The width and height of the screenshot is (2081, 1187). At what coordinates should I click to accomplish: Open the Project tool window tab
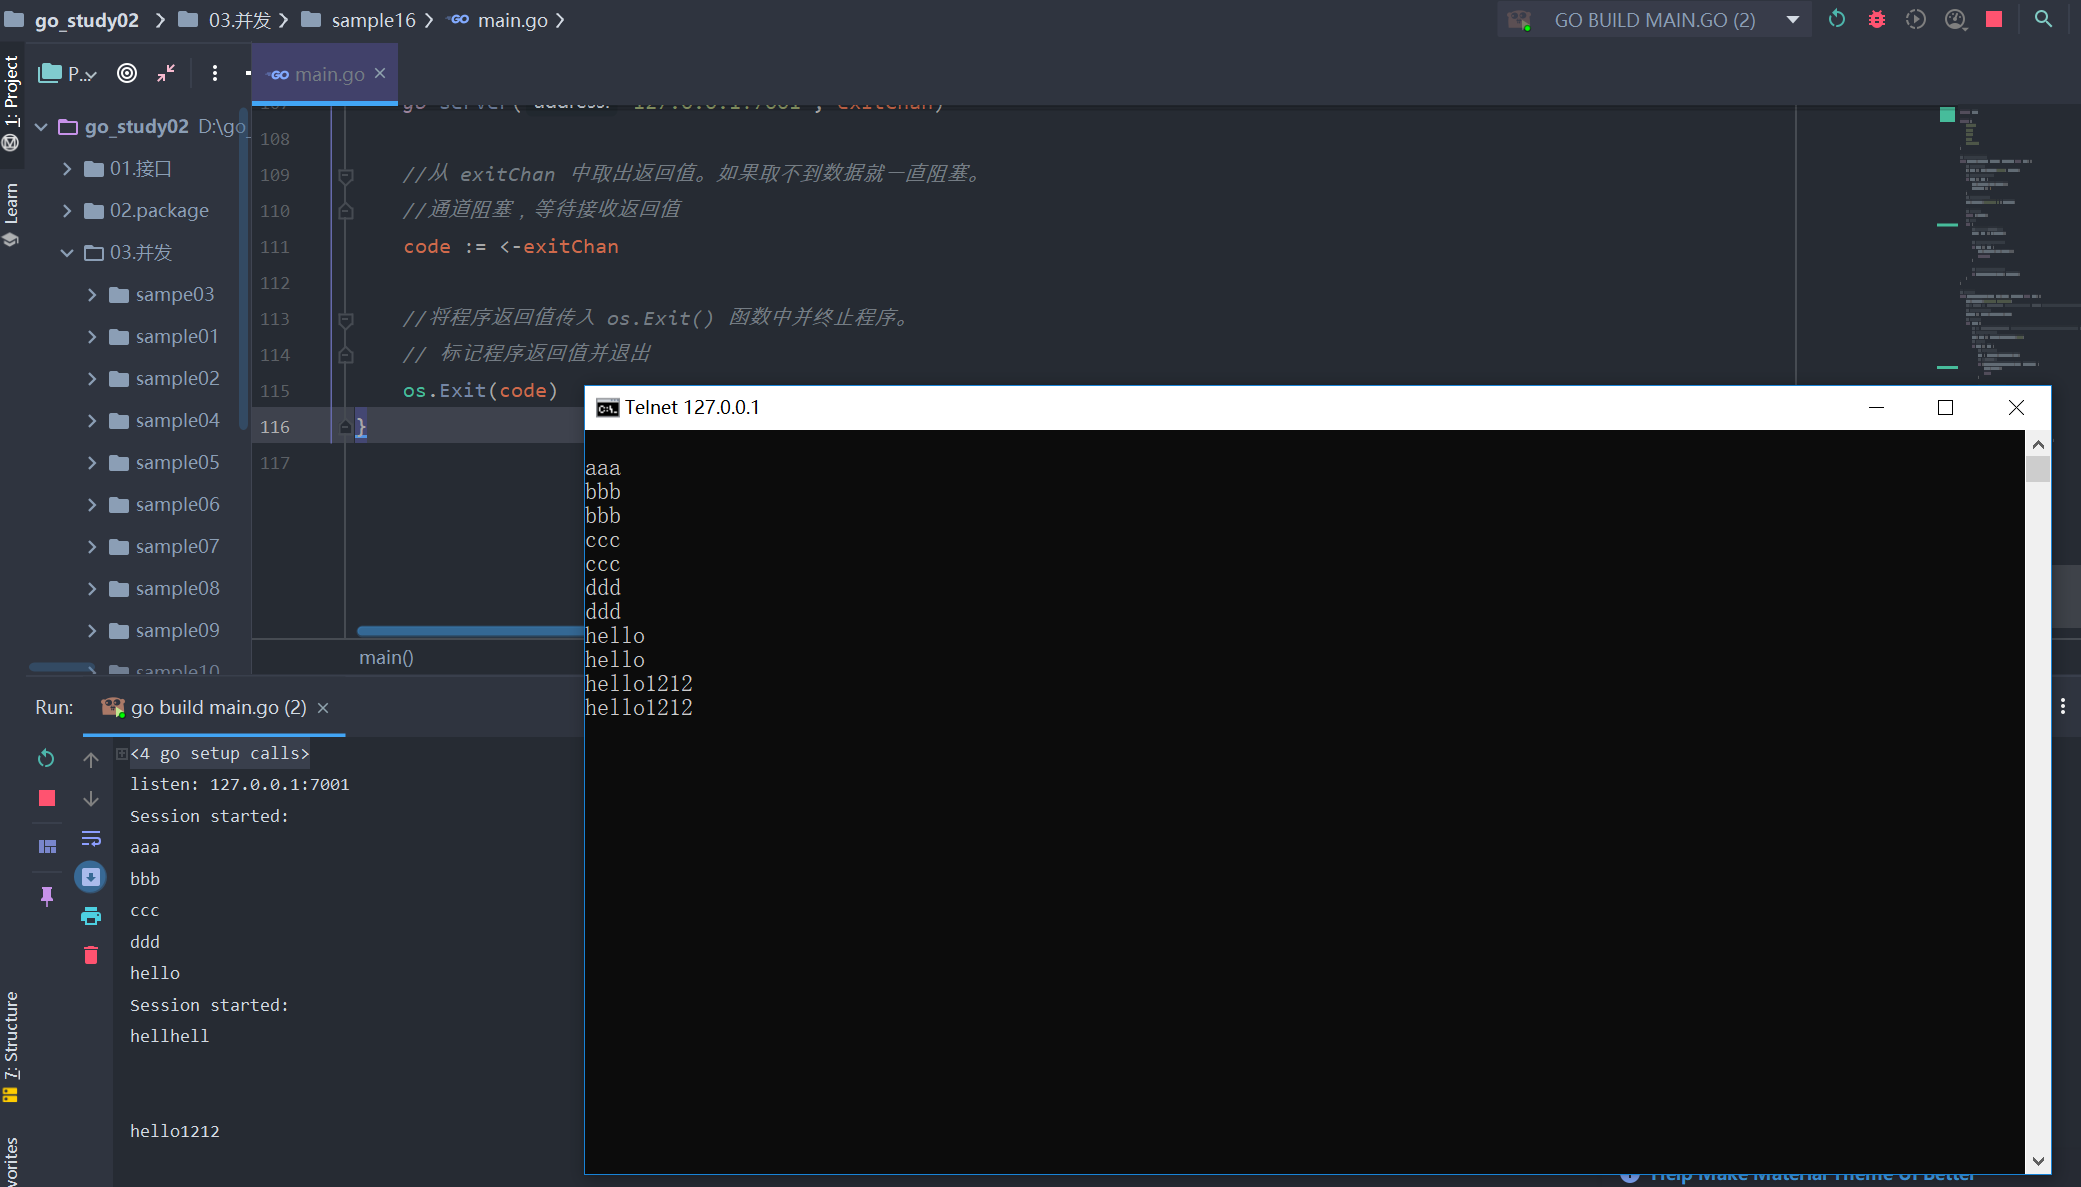click(x=11, y=102)
